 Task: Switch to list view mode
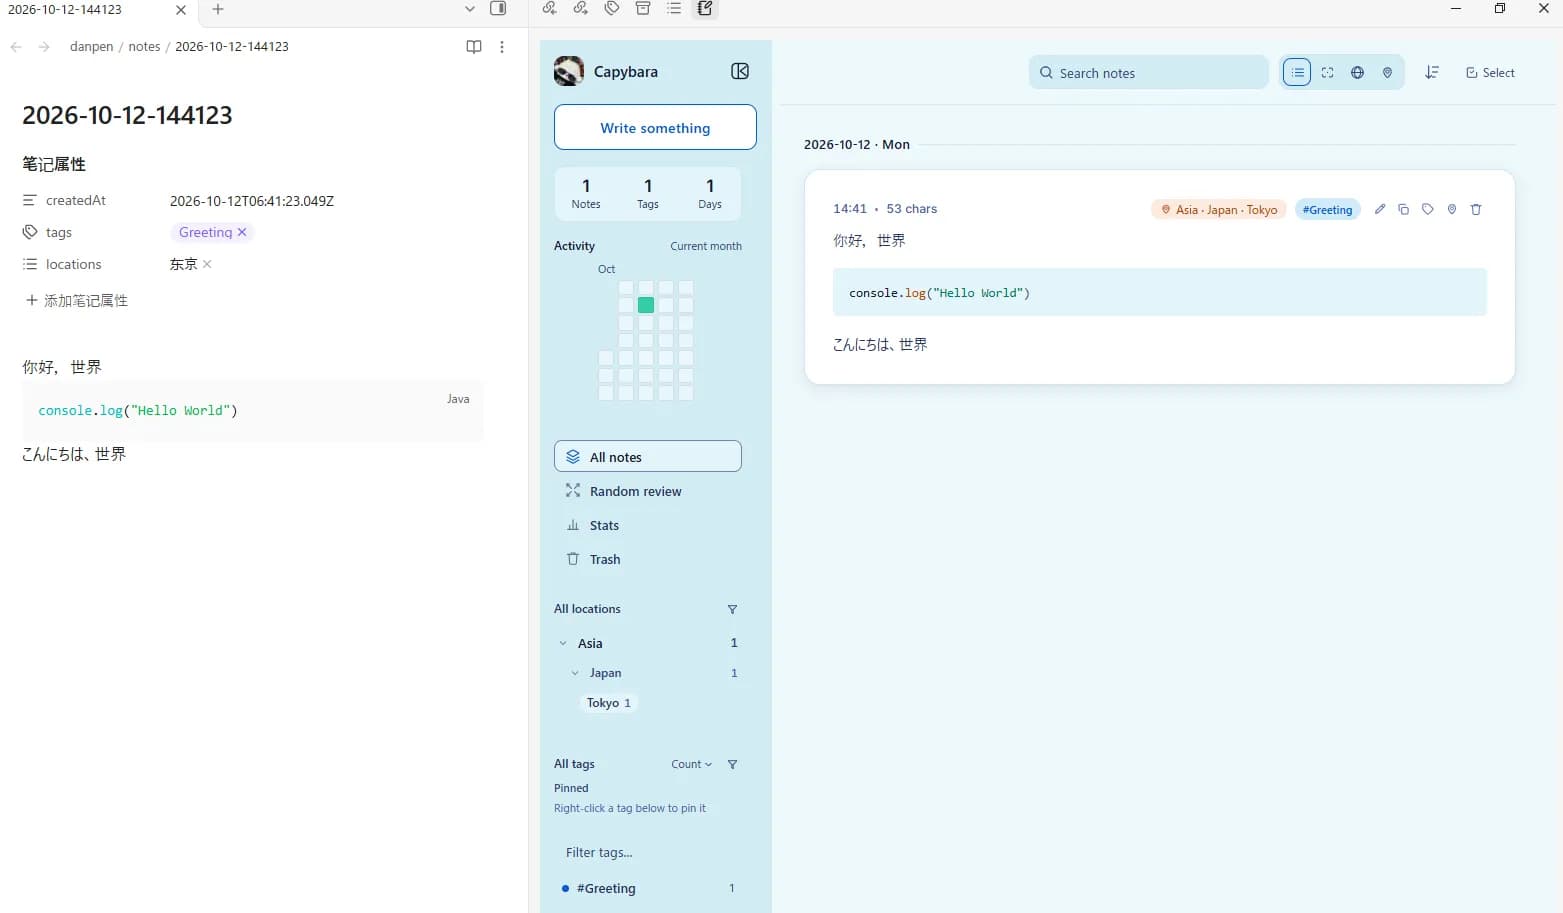[1297, 72]
